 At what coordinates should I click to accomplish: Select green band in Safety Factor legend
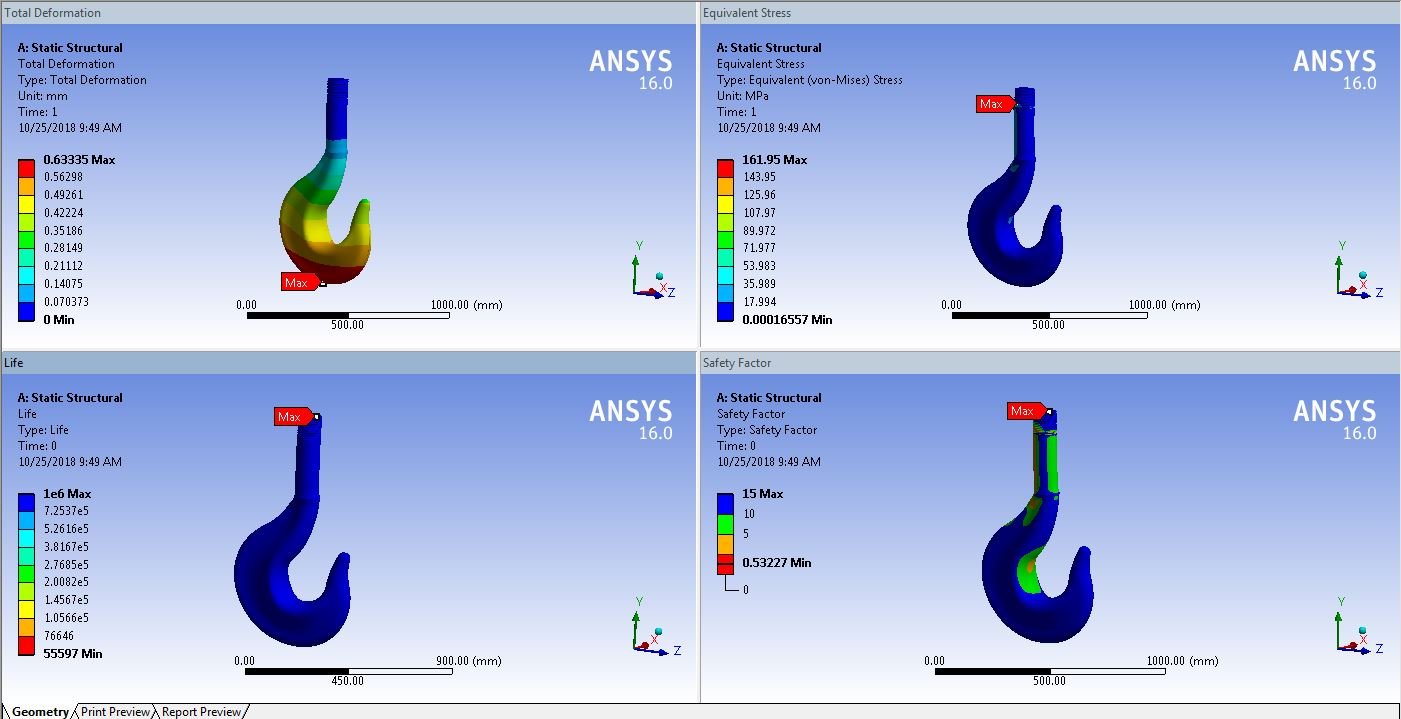click(x=726, y=523)
